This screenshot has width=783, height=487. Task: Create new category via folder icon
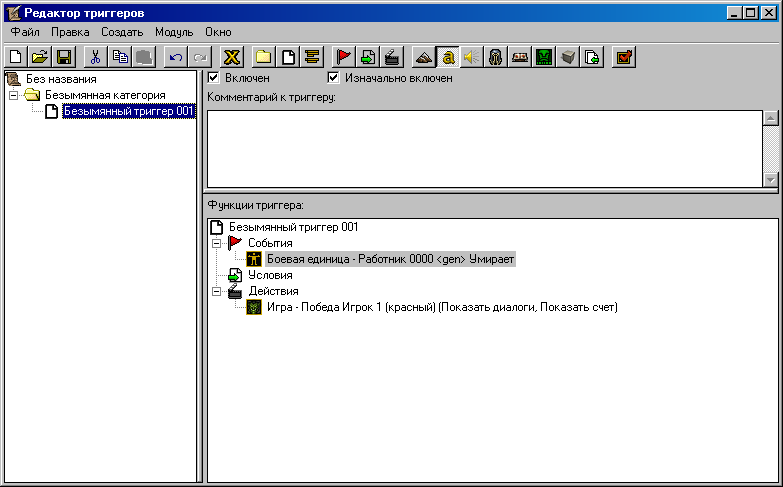(263, 57)
